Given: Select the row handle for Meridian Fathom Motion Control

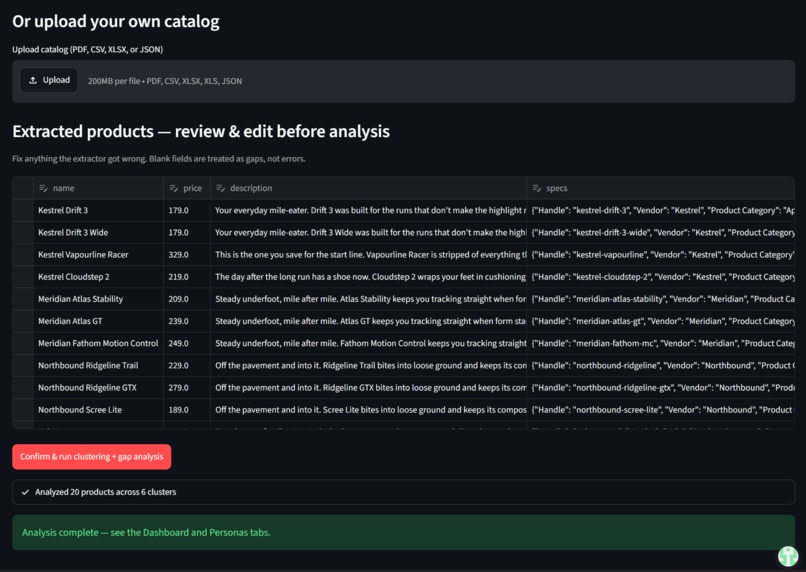Looking at the screenshot, I should [23, 343].
